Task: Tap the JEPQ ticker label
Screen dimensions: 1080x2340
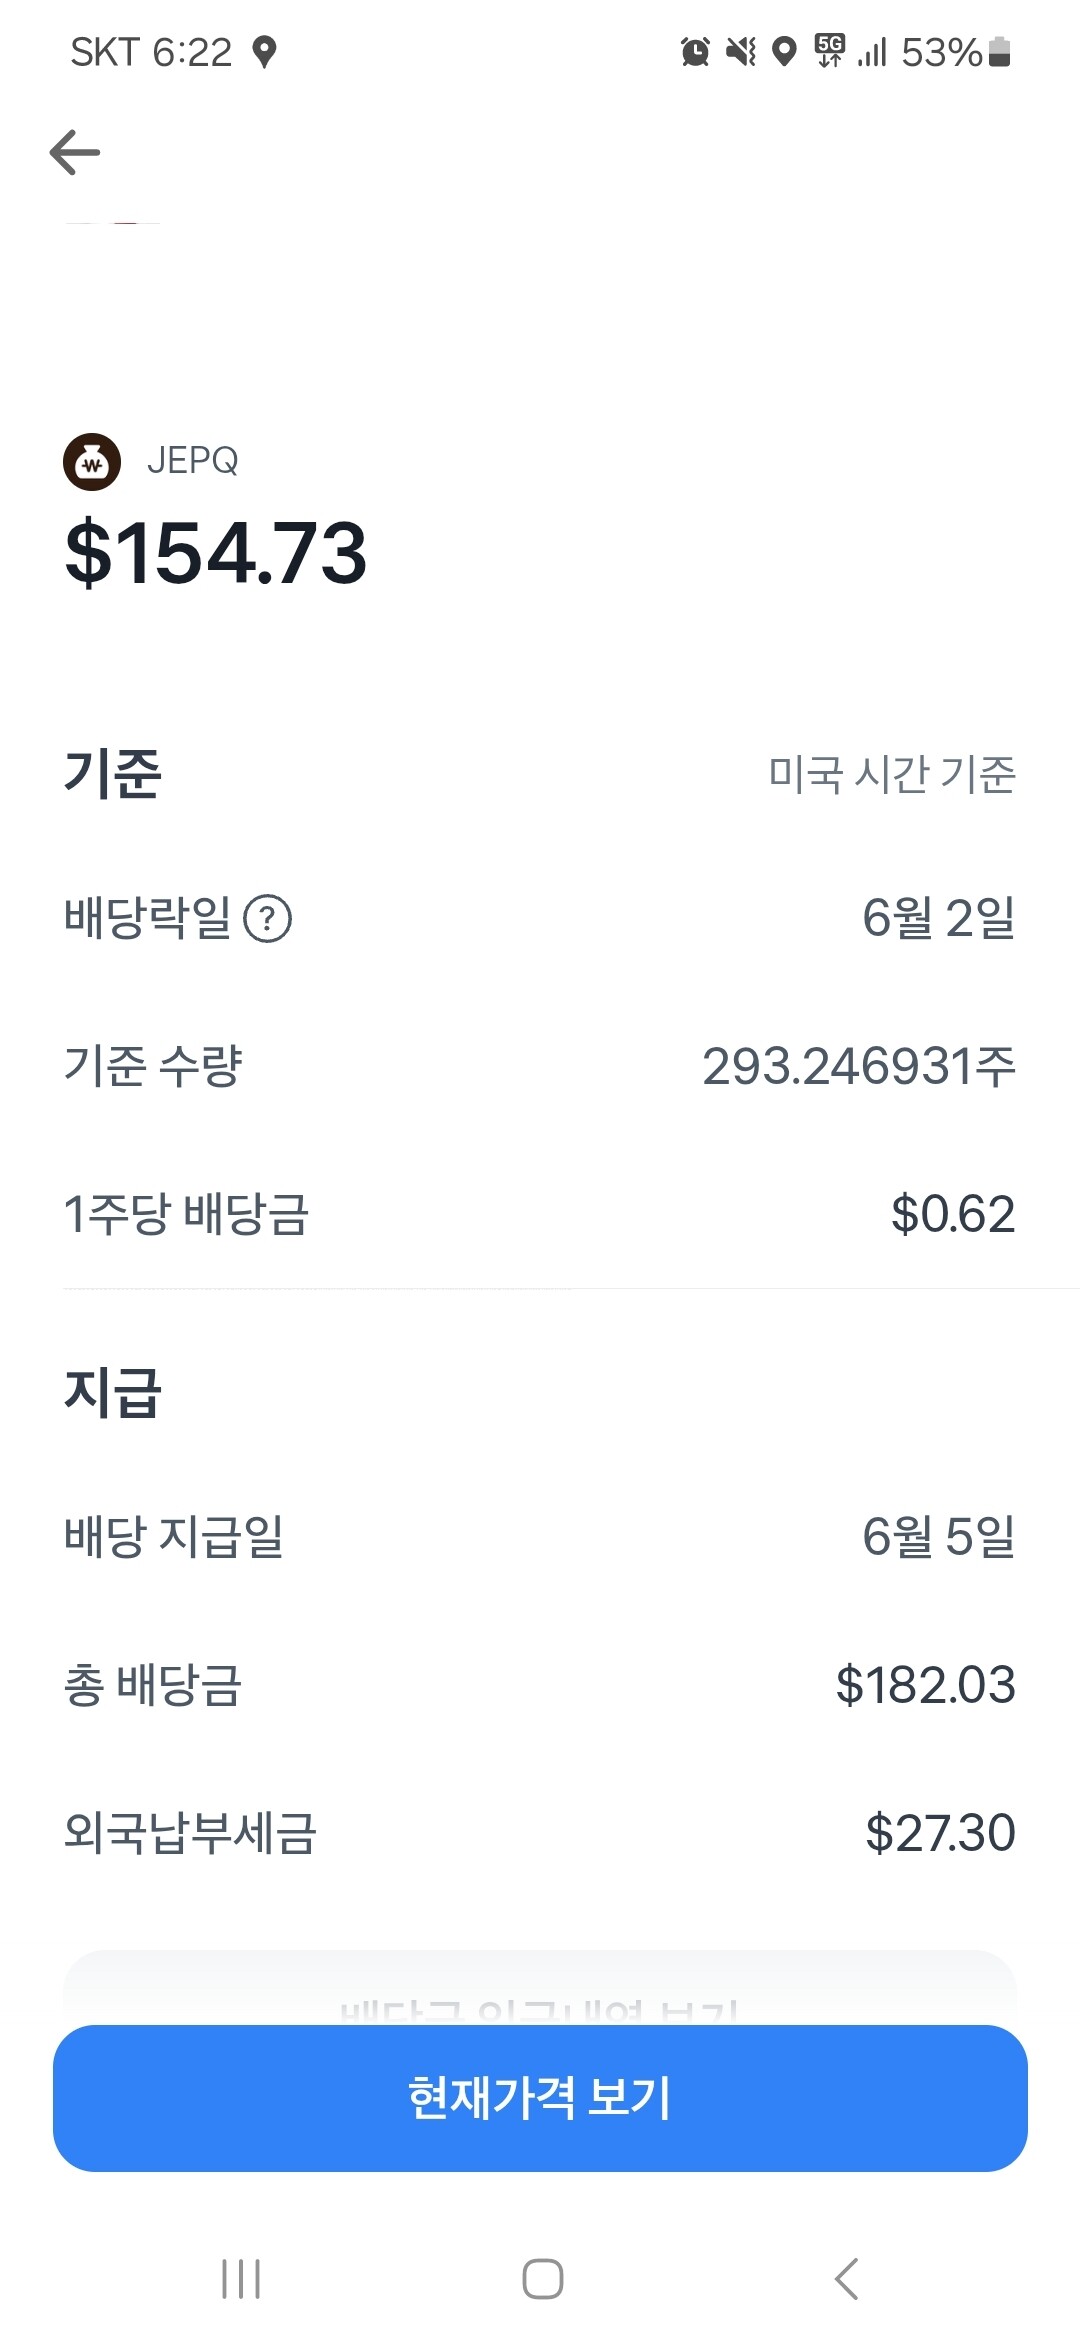Action: tap(193, 461)
